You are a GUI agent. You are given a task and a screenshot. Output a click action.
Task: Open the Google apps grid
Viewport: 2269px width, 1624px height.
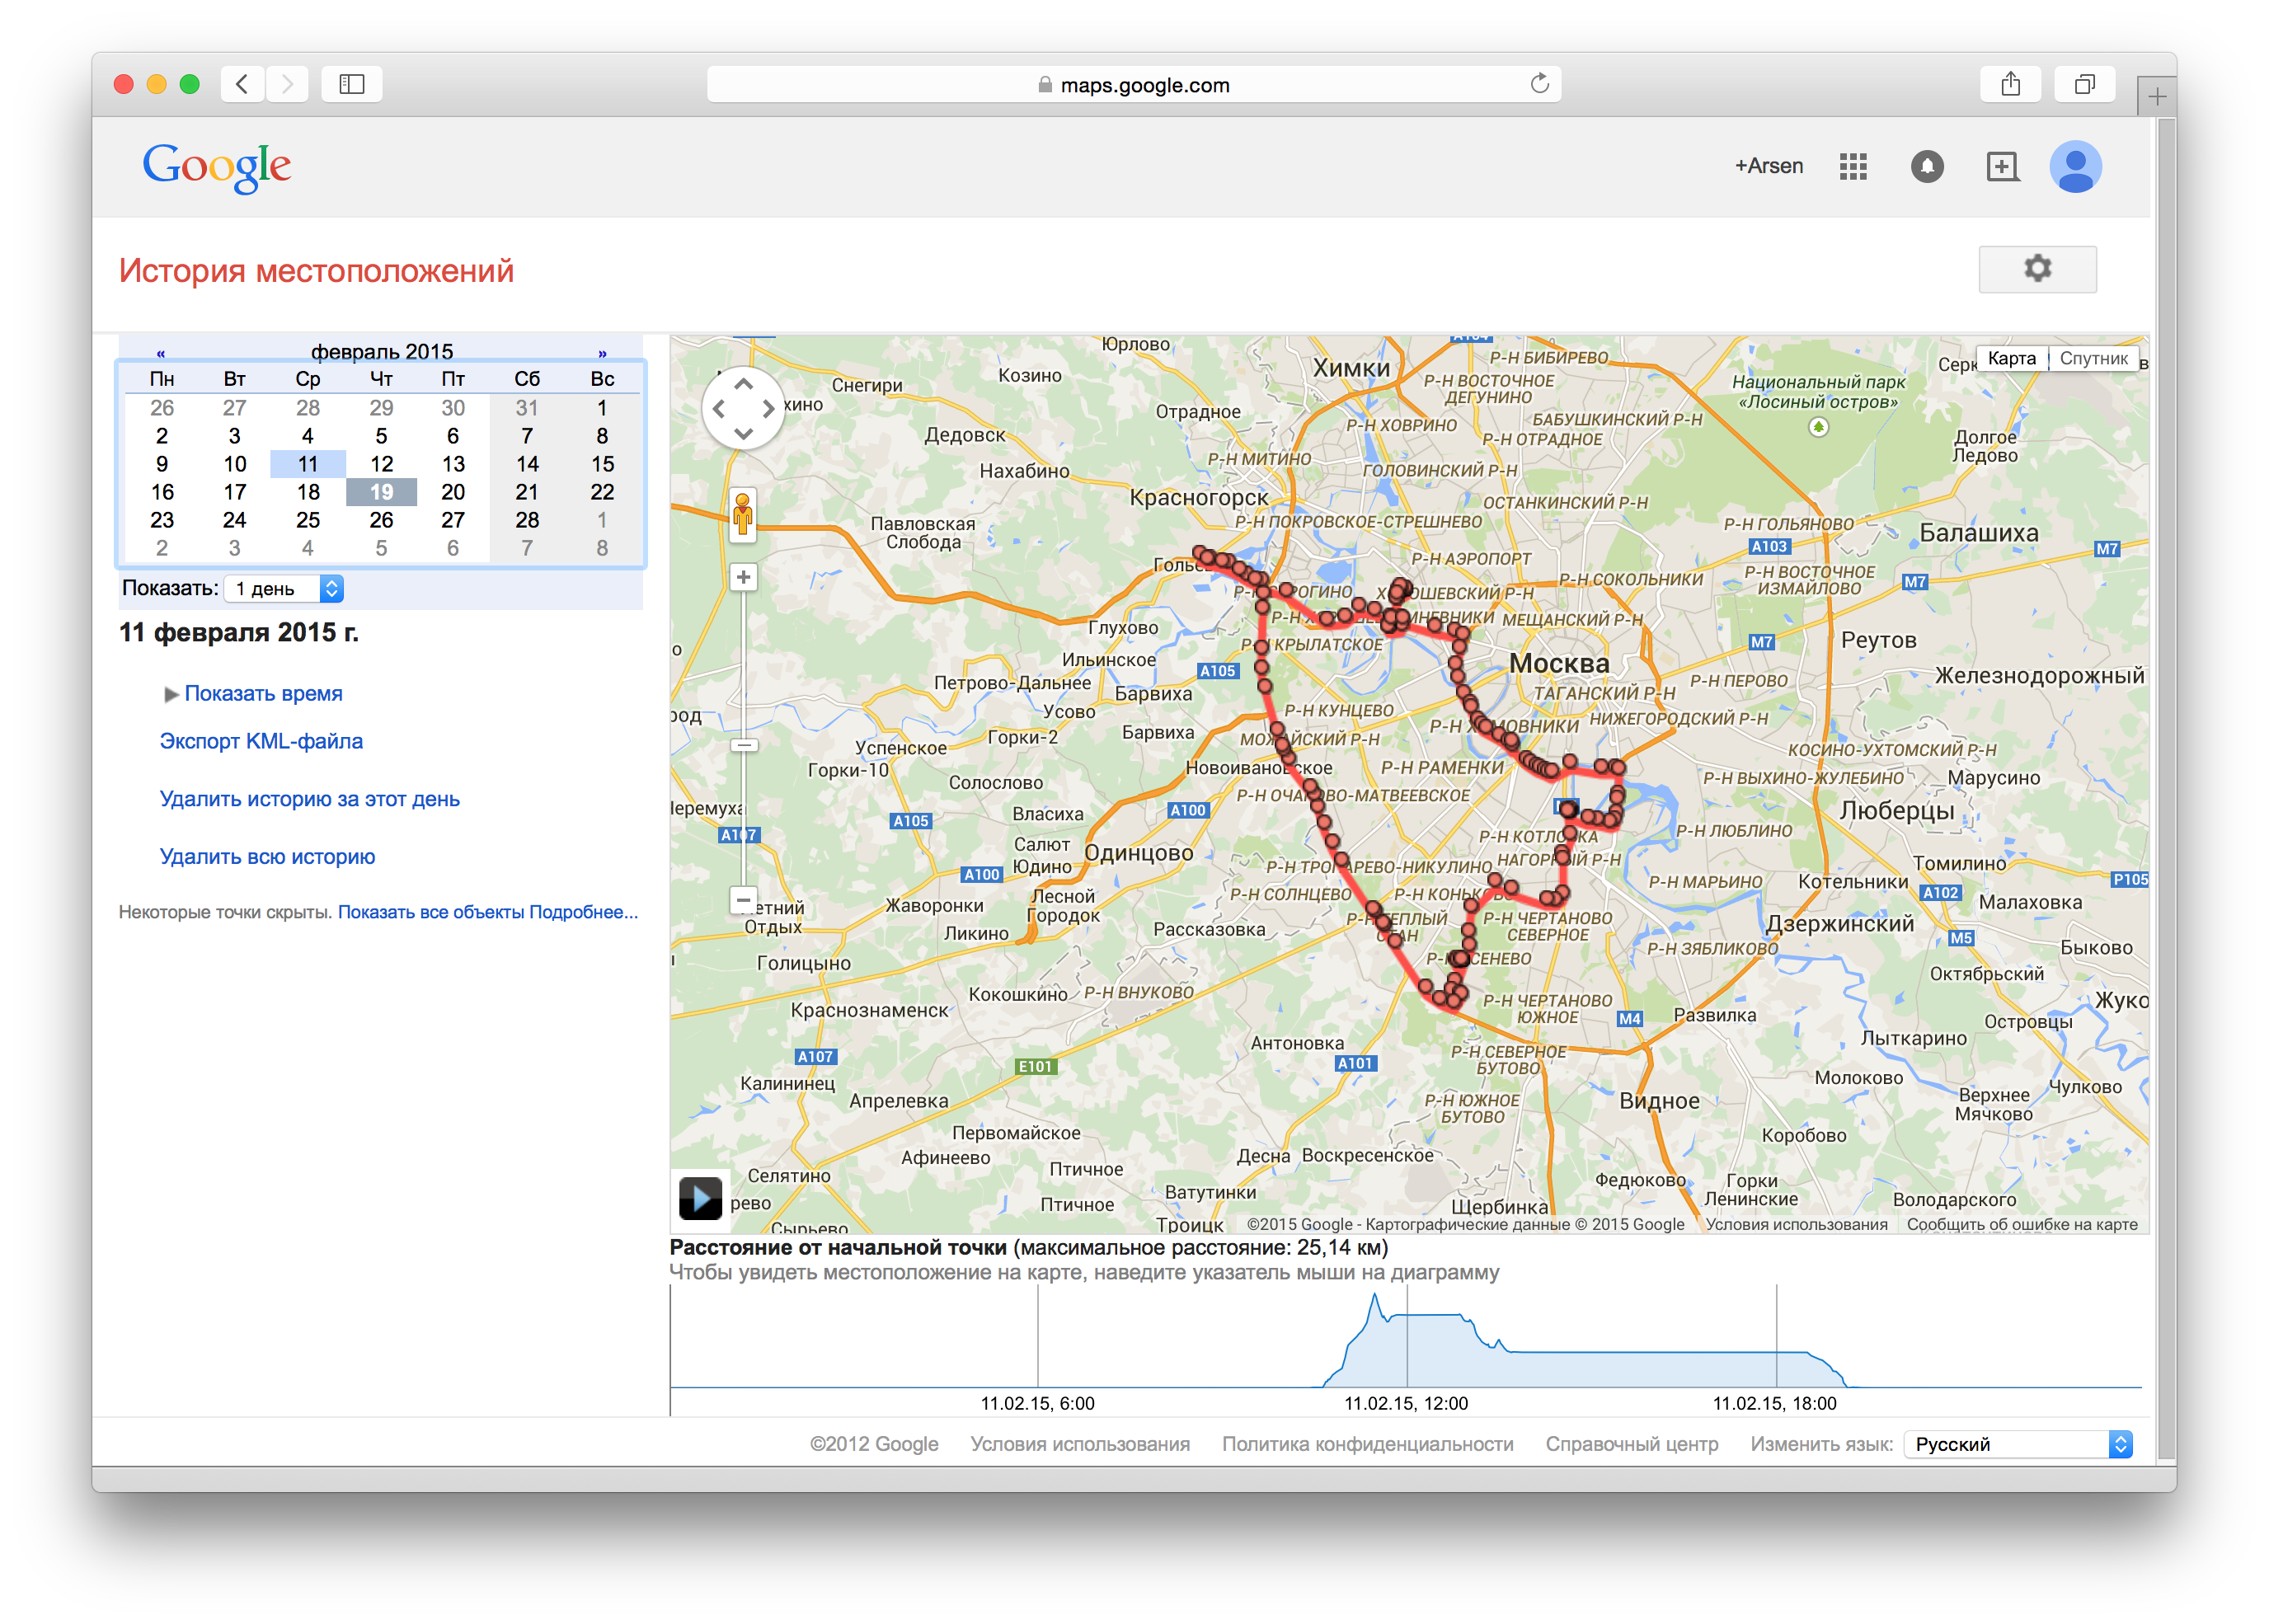(1852, 167)
